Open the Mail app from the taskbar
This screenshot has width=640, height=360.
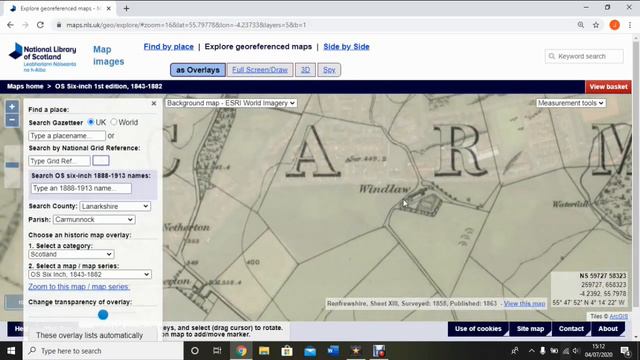pos(310,351)
